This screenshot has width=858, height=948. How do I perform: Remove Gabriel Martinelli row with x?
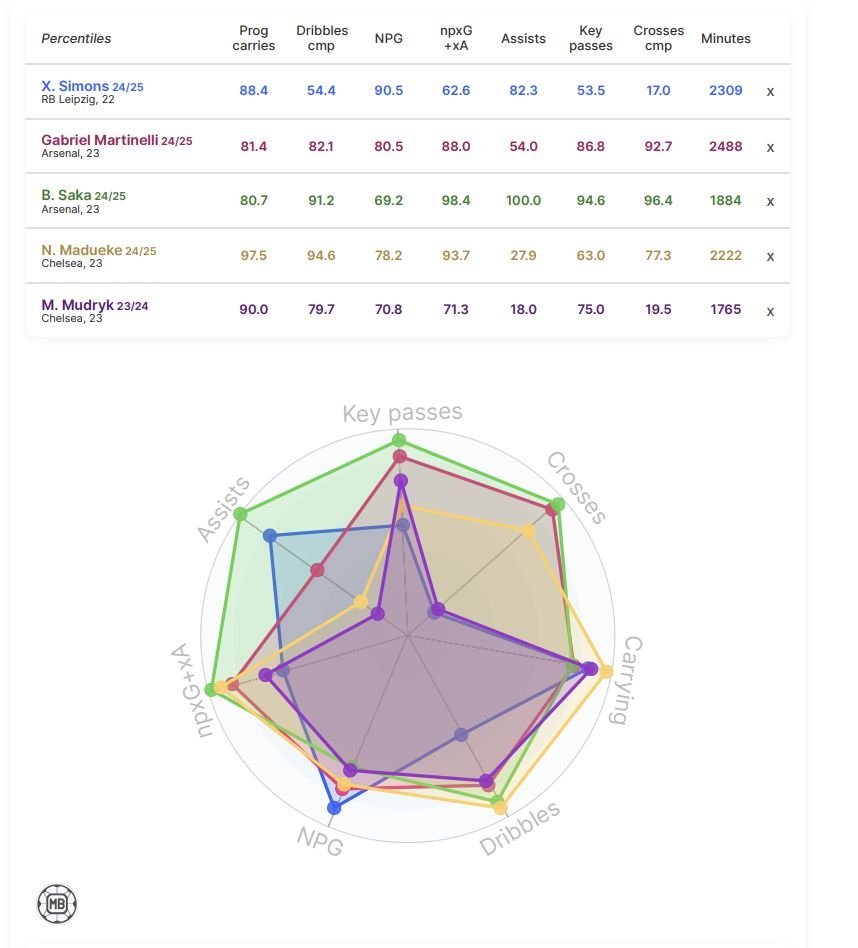pyautogui.click(x=770, y=147)
